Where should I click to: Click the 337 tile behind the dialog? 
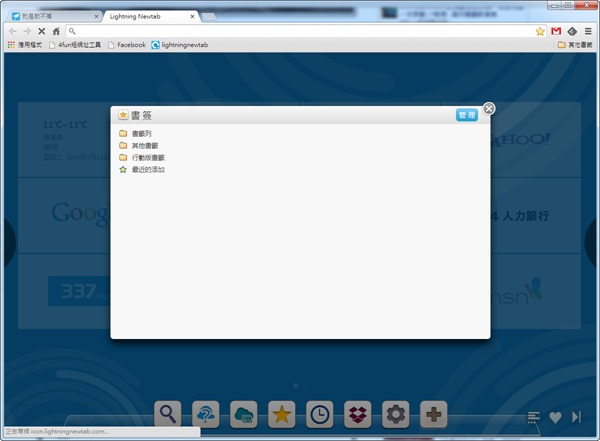pyautogui.click(x=64, y=291)
